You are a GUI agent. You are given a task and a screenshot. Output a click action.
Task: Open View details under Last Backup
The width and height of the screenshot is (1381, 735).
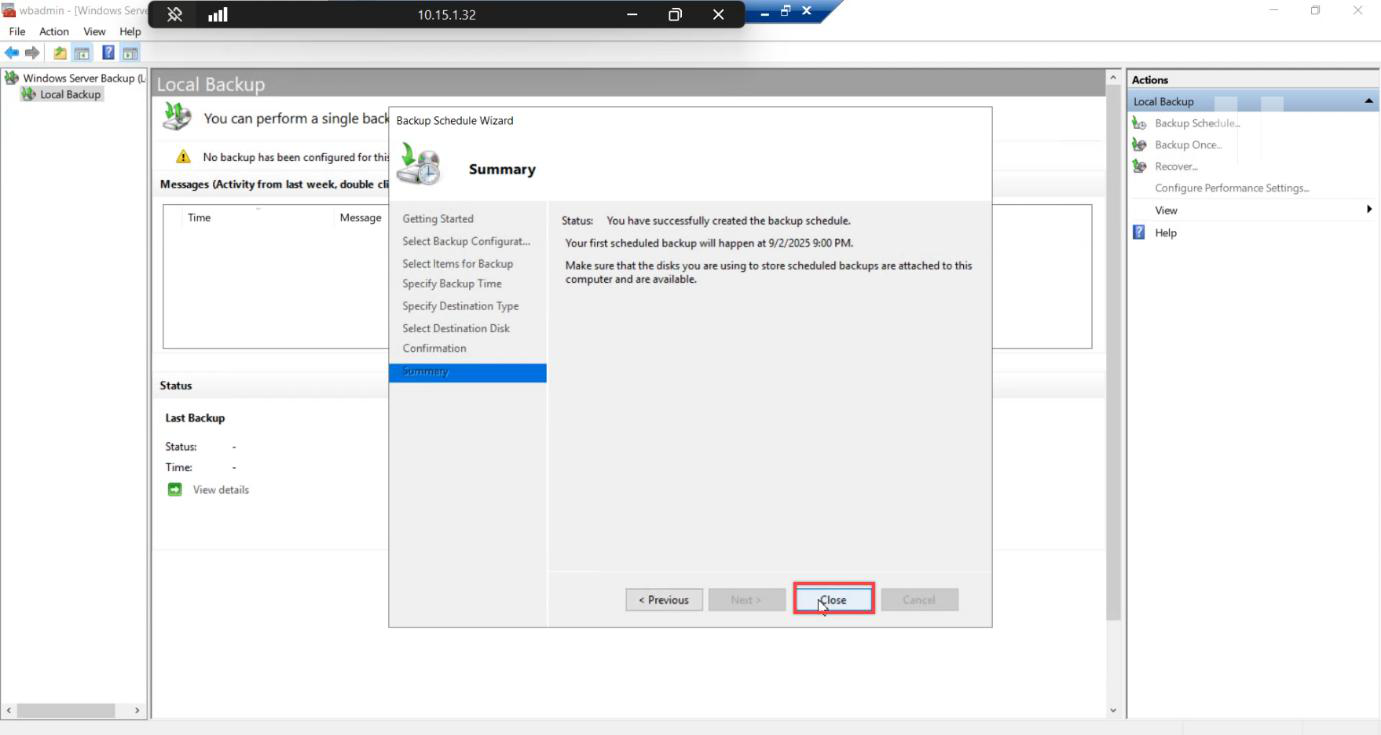(221, 490)
